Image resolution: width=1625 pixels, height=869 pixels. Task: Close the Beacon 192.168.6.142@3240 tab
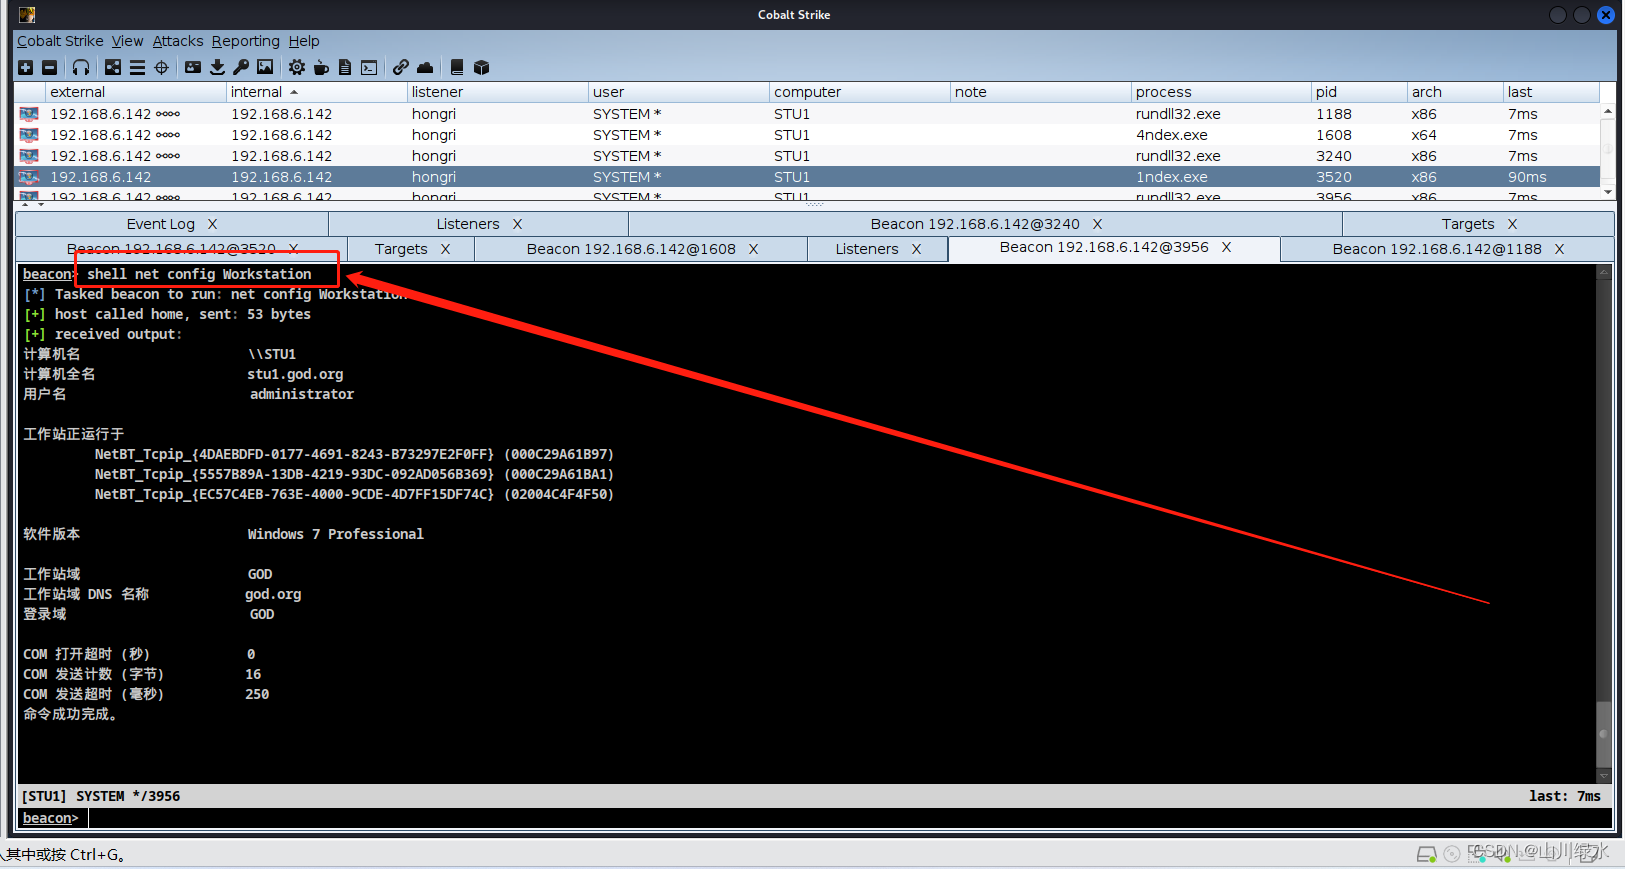click(1097, 224)
